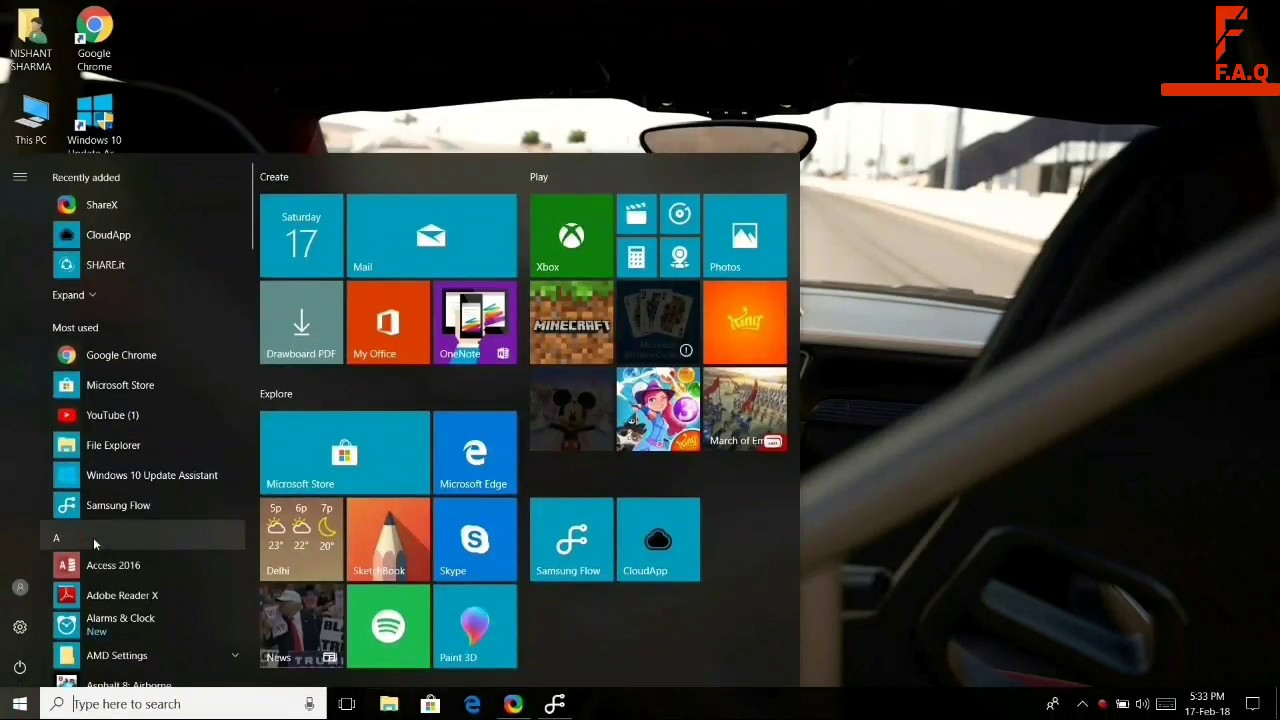
Task: Open the orange King game tile
Action: click(x=745, y=323)
